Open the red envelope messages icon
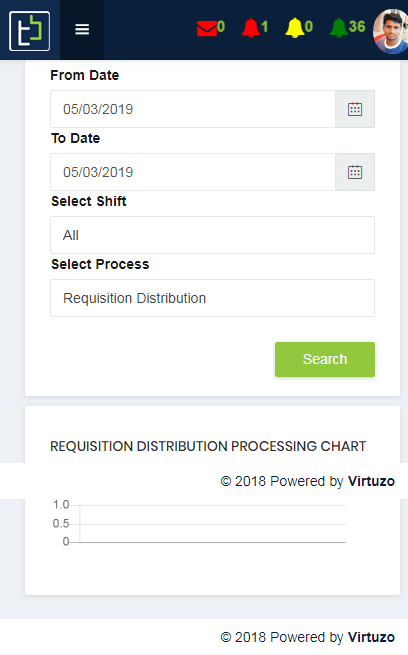This screenshot has width=408, height=655. coord(207,28)
